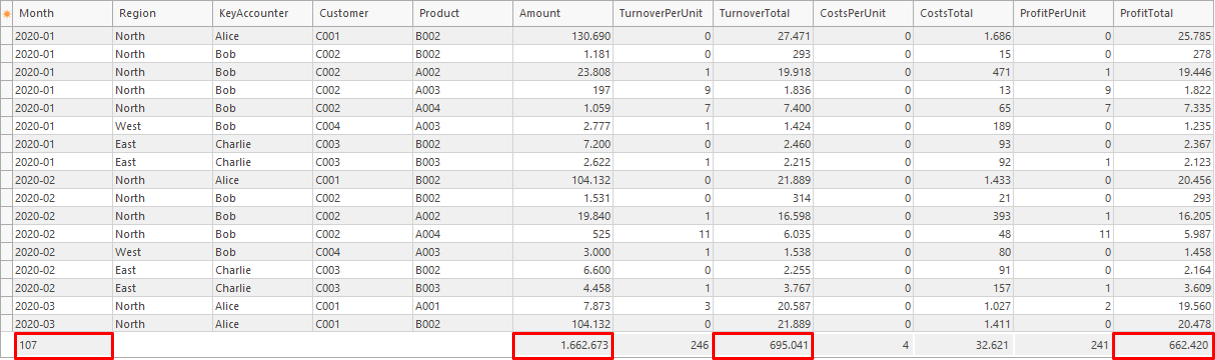Screen dimensions: 1215x360
Task: Click the ProfitTotal cell 5.987
Action: point(1163,233)
